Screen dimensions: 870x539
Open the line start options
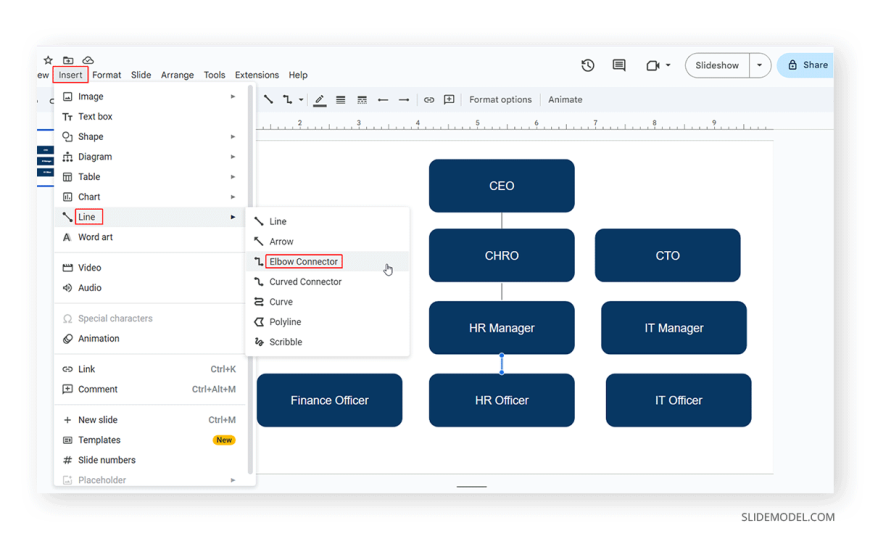pyautogui.click(x=383, y=100)
